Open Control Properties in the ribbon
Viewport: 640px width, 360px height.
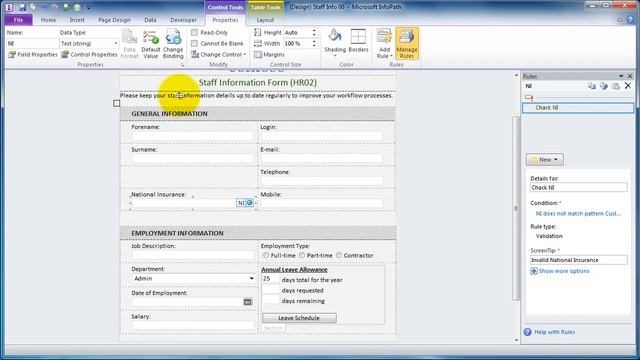tap(89, 54)
